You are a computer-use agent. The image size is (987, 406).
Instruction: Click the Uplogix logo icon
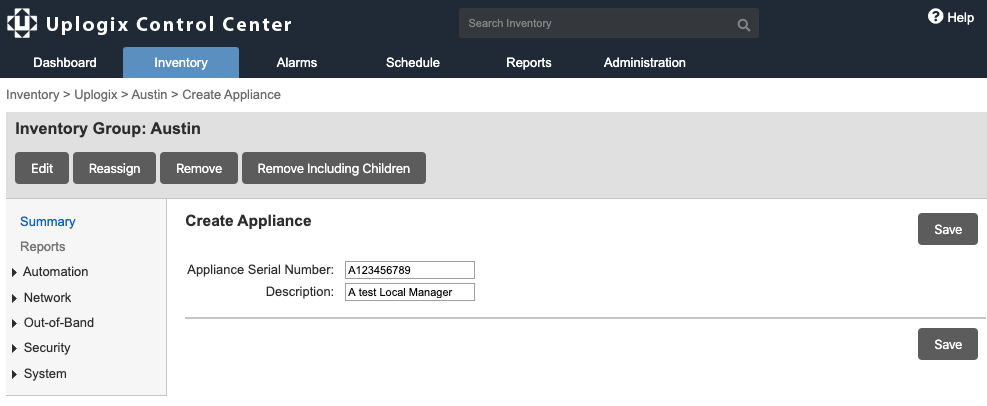(x=22, y=24)
